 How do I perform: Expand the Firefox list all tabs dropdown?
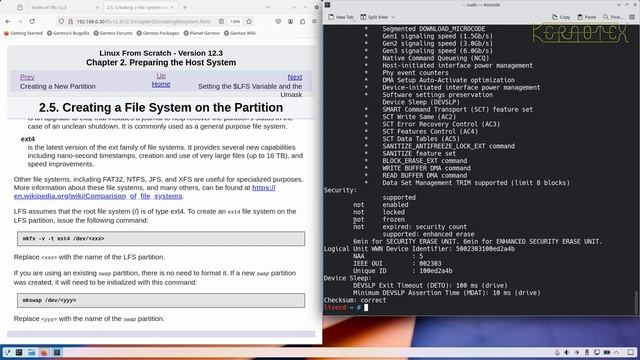[268, 7]
